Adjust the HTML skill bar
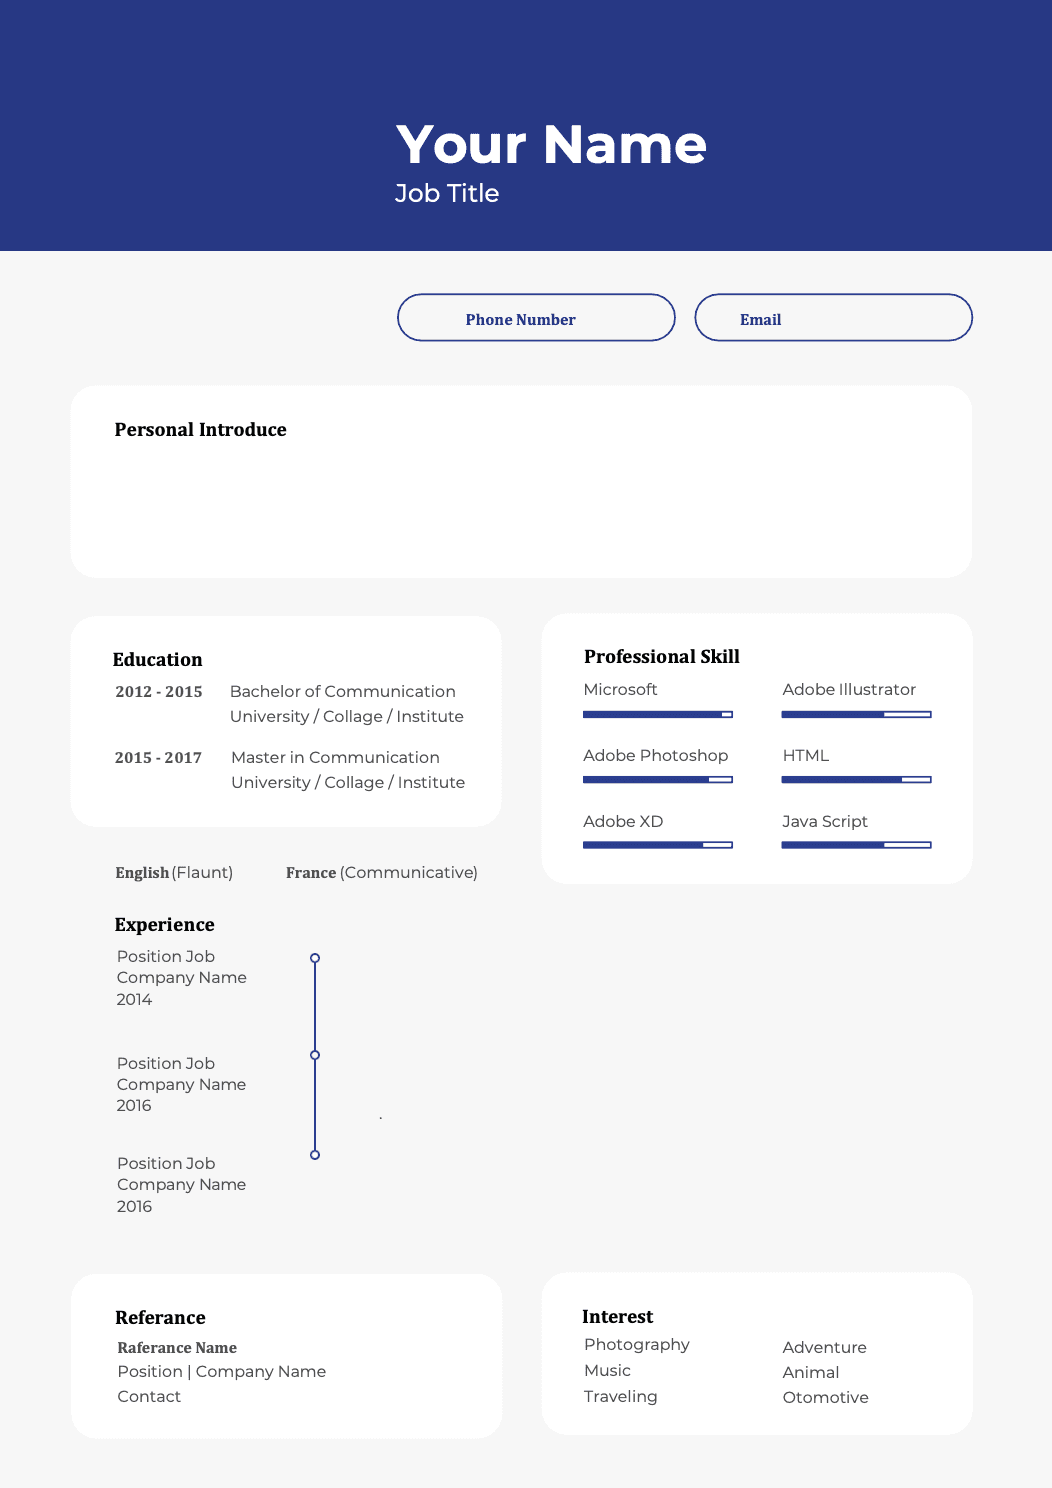The image size is (1052, 1488). click(856, 779)
